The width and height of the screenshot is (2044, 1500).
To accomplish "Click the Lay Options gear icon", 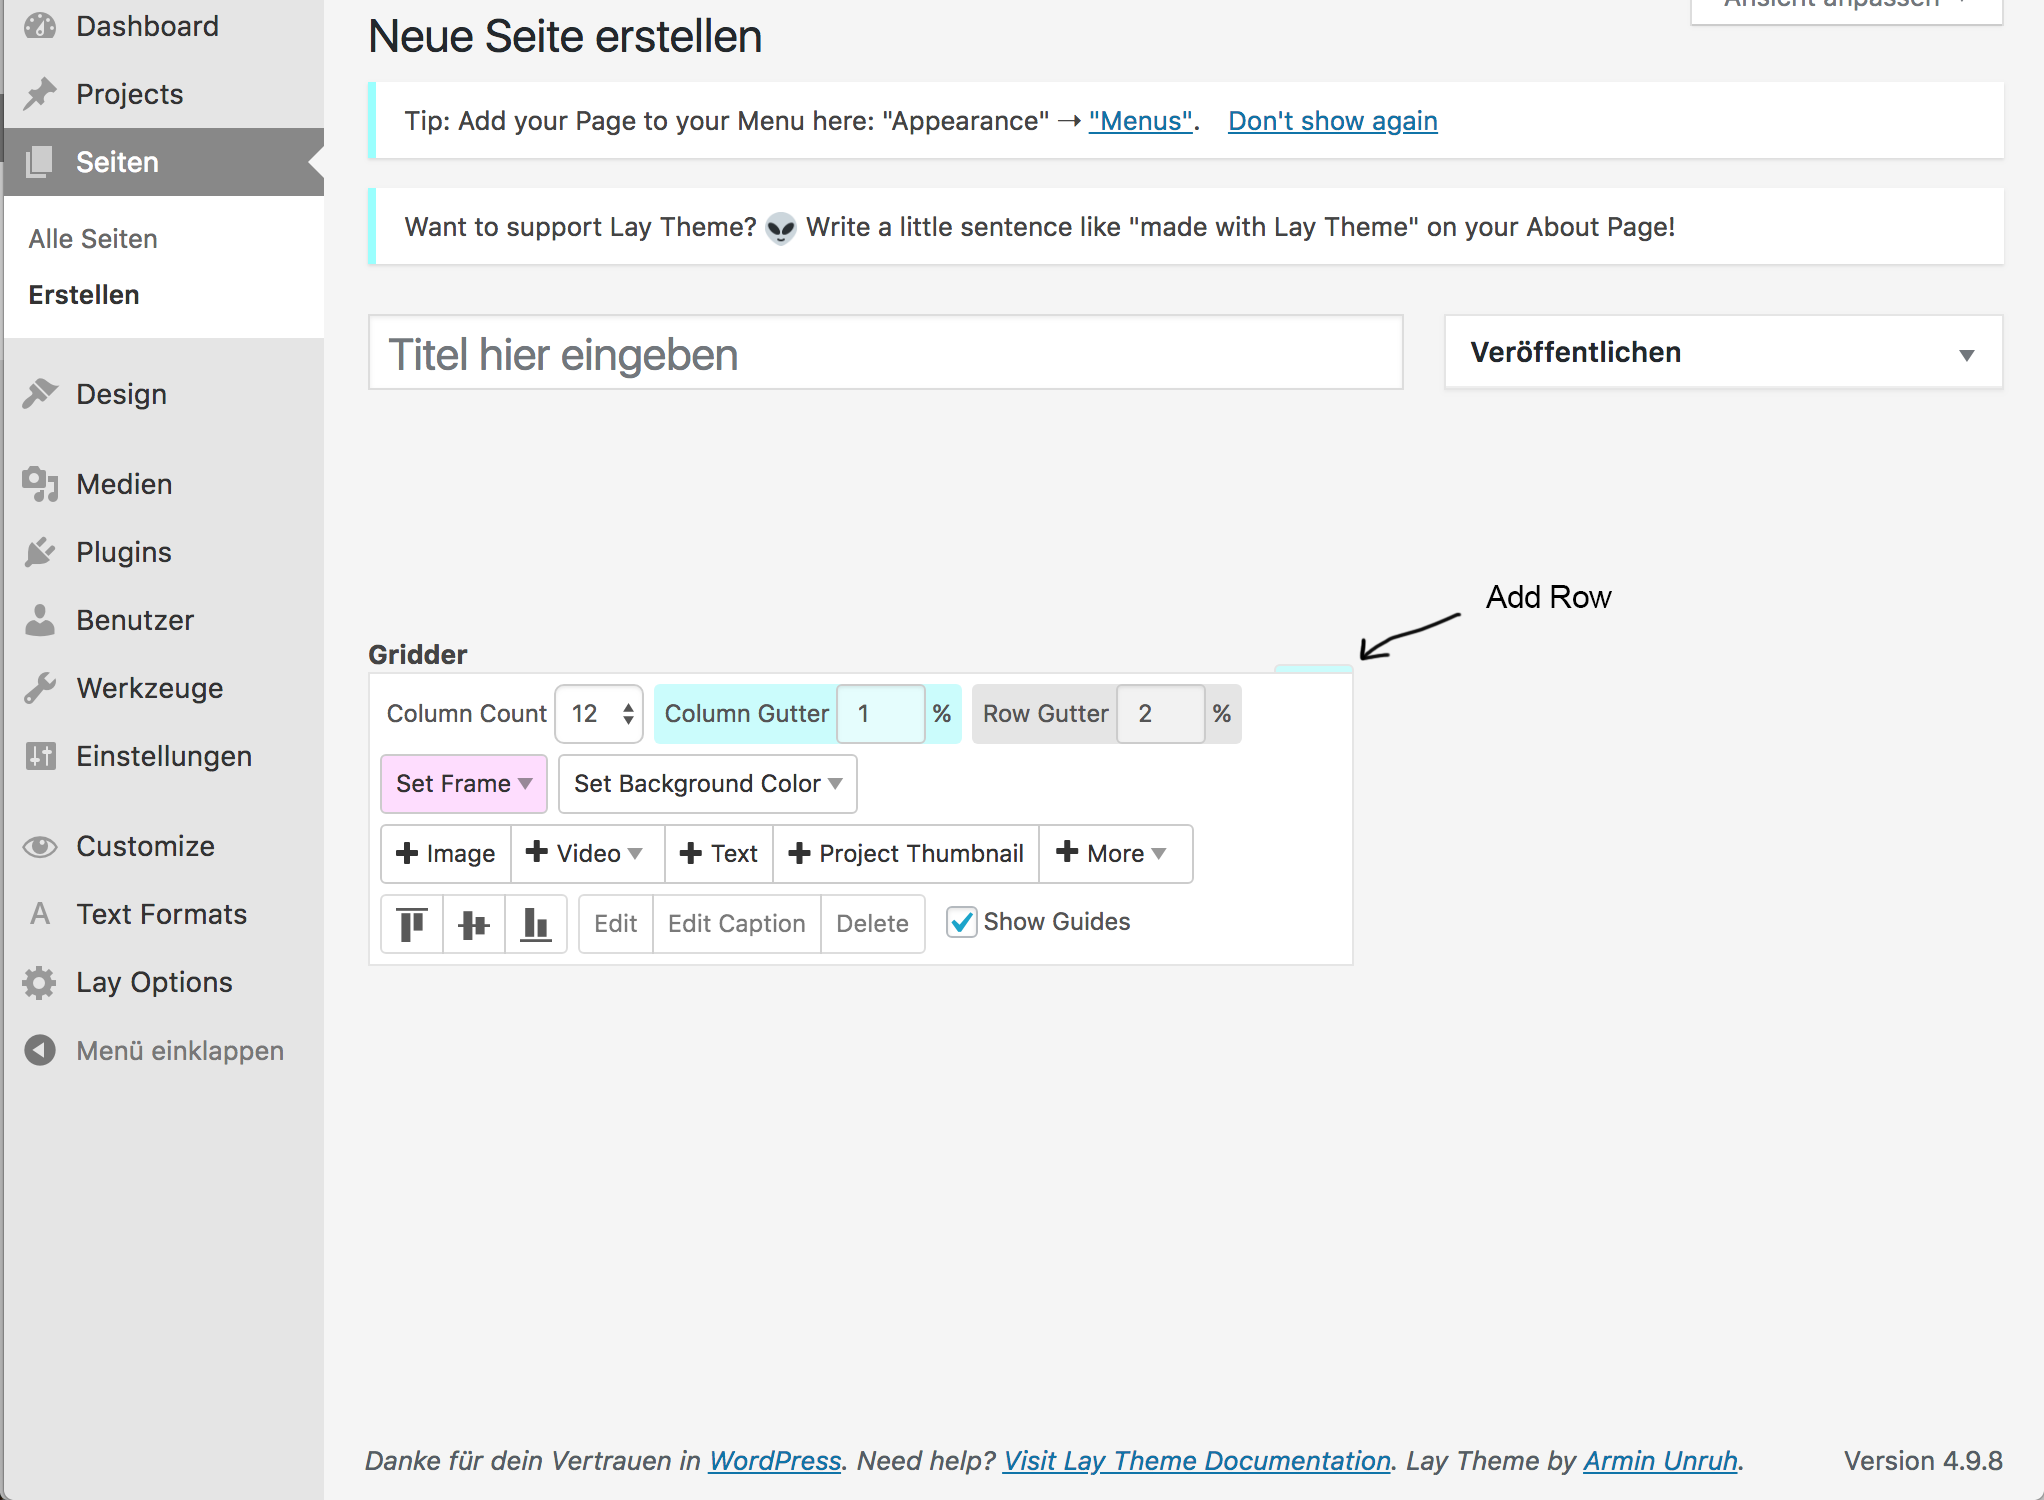I will click(x=40, y=982).
